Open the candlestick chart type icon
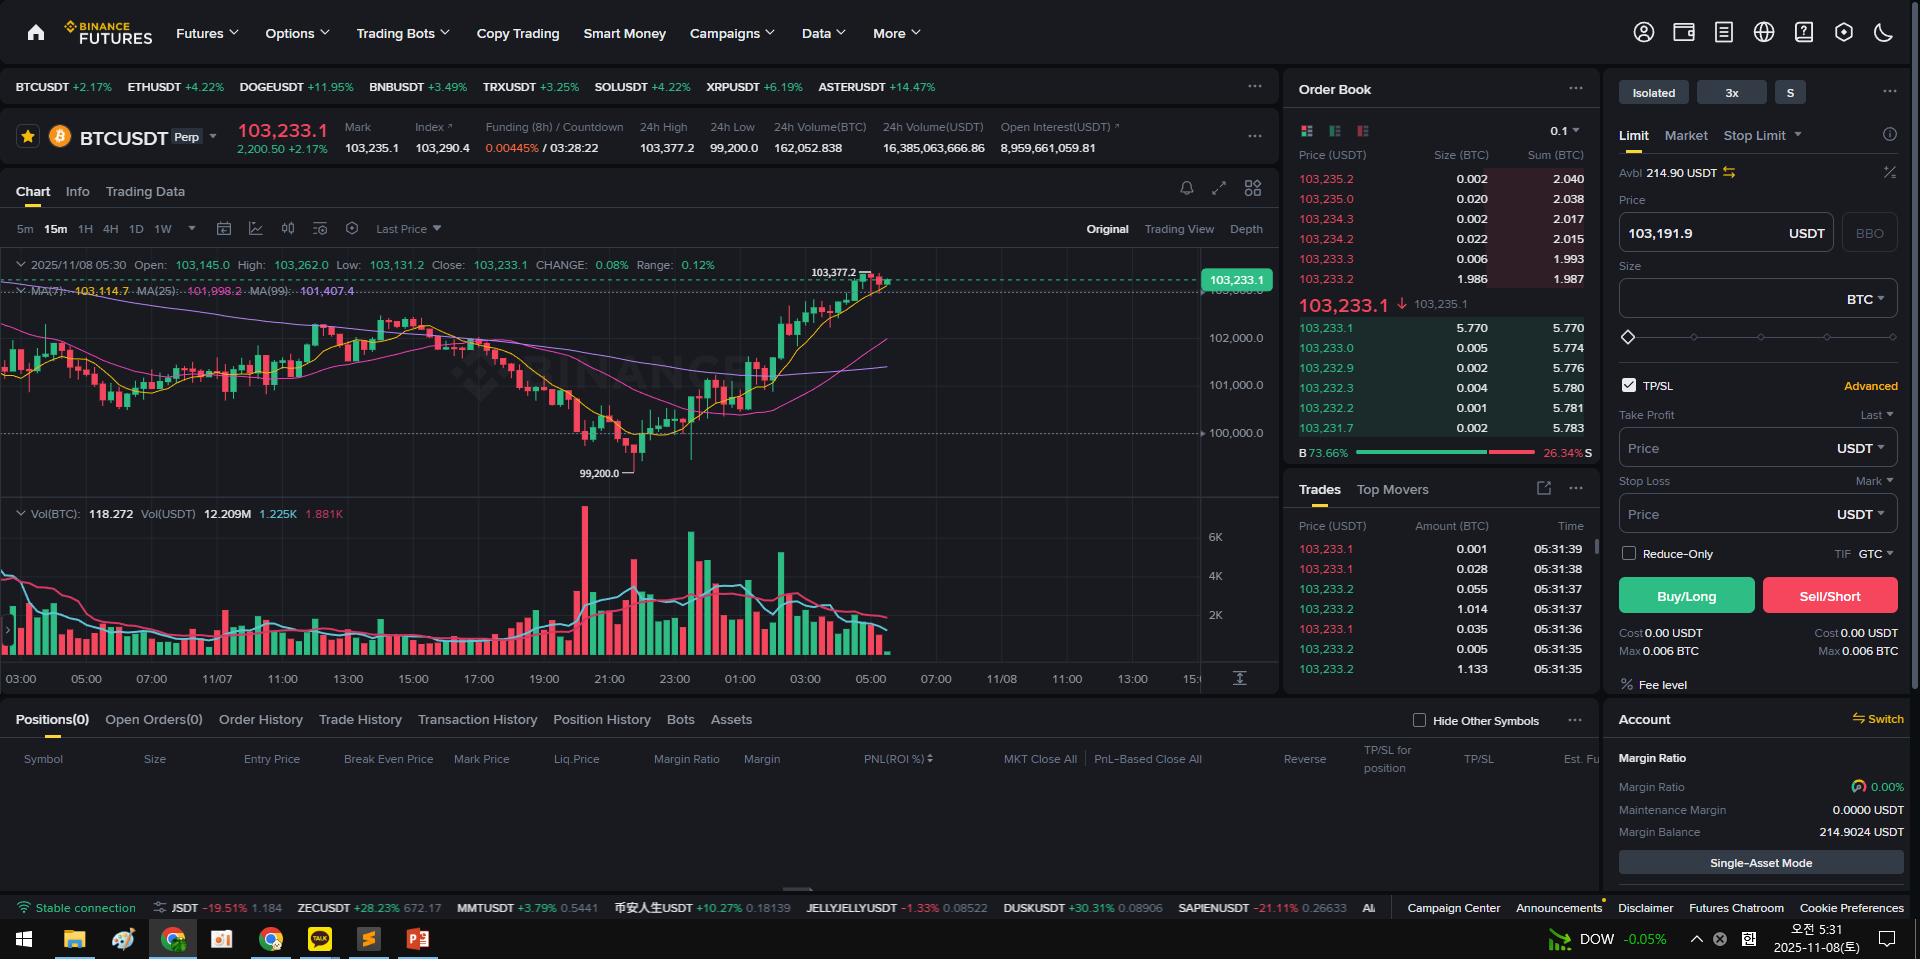1920x959 pixels. click(288, 229)
